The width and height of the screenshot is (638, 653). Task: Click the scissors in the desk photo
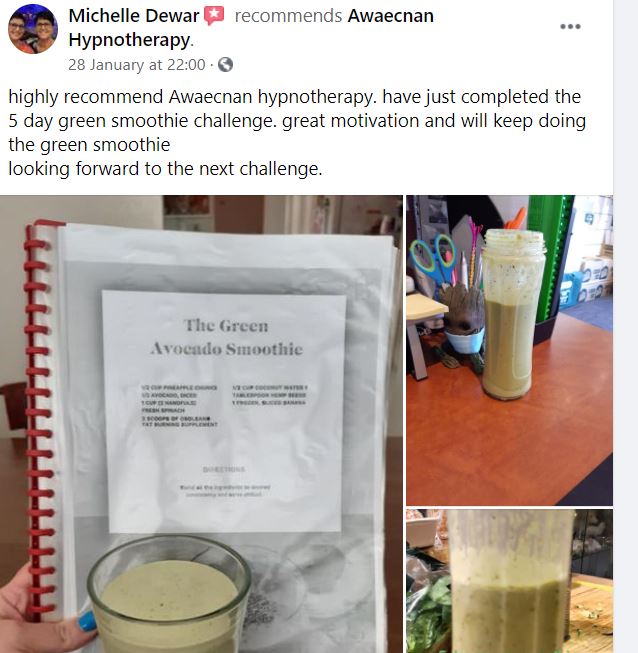point(433,258)
